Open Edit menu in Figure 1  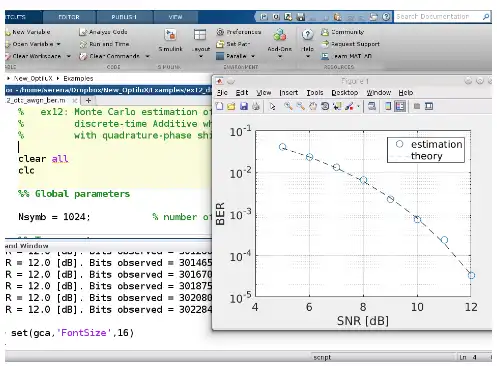click(x=242, y=93)
